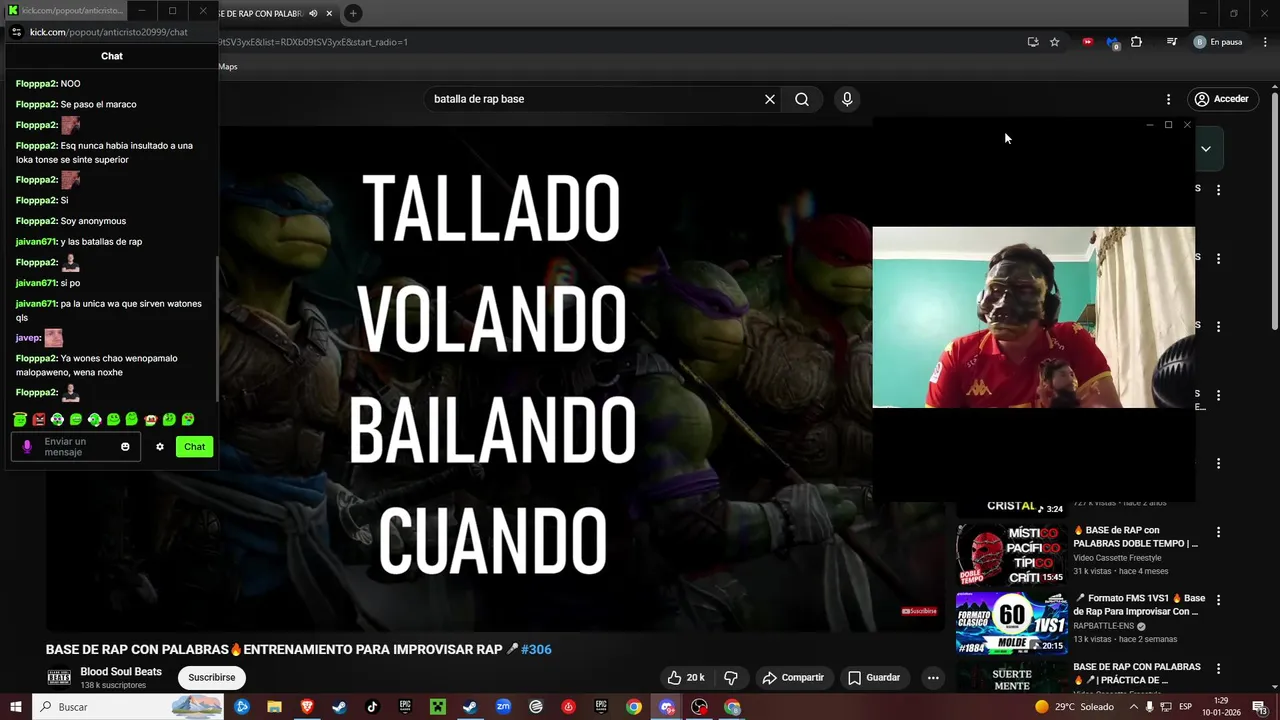
Task: Dislike the video with thumbs down
Action: (x=731, y=677)
